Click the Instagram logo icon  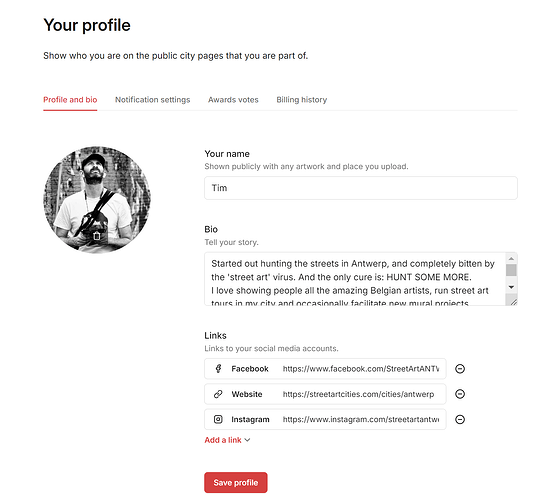218,419
